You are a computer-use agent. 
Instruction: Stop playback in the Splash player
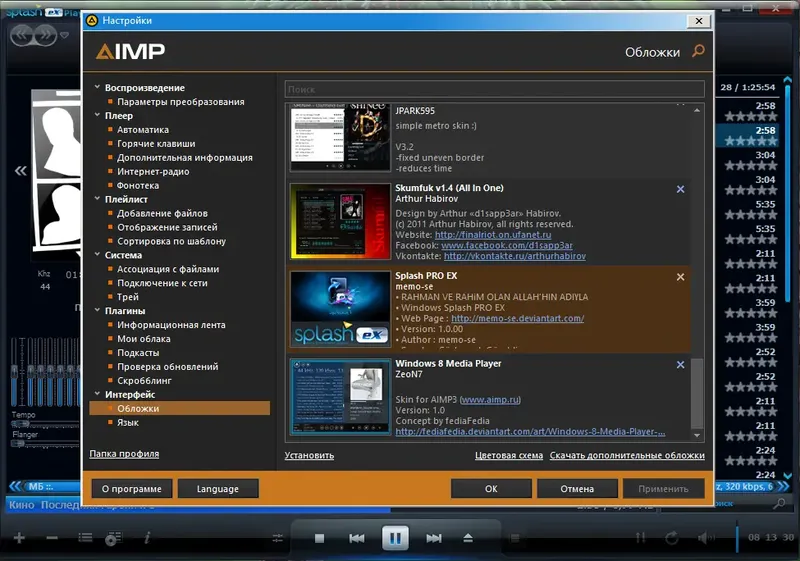319,538
